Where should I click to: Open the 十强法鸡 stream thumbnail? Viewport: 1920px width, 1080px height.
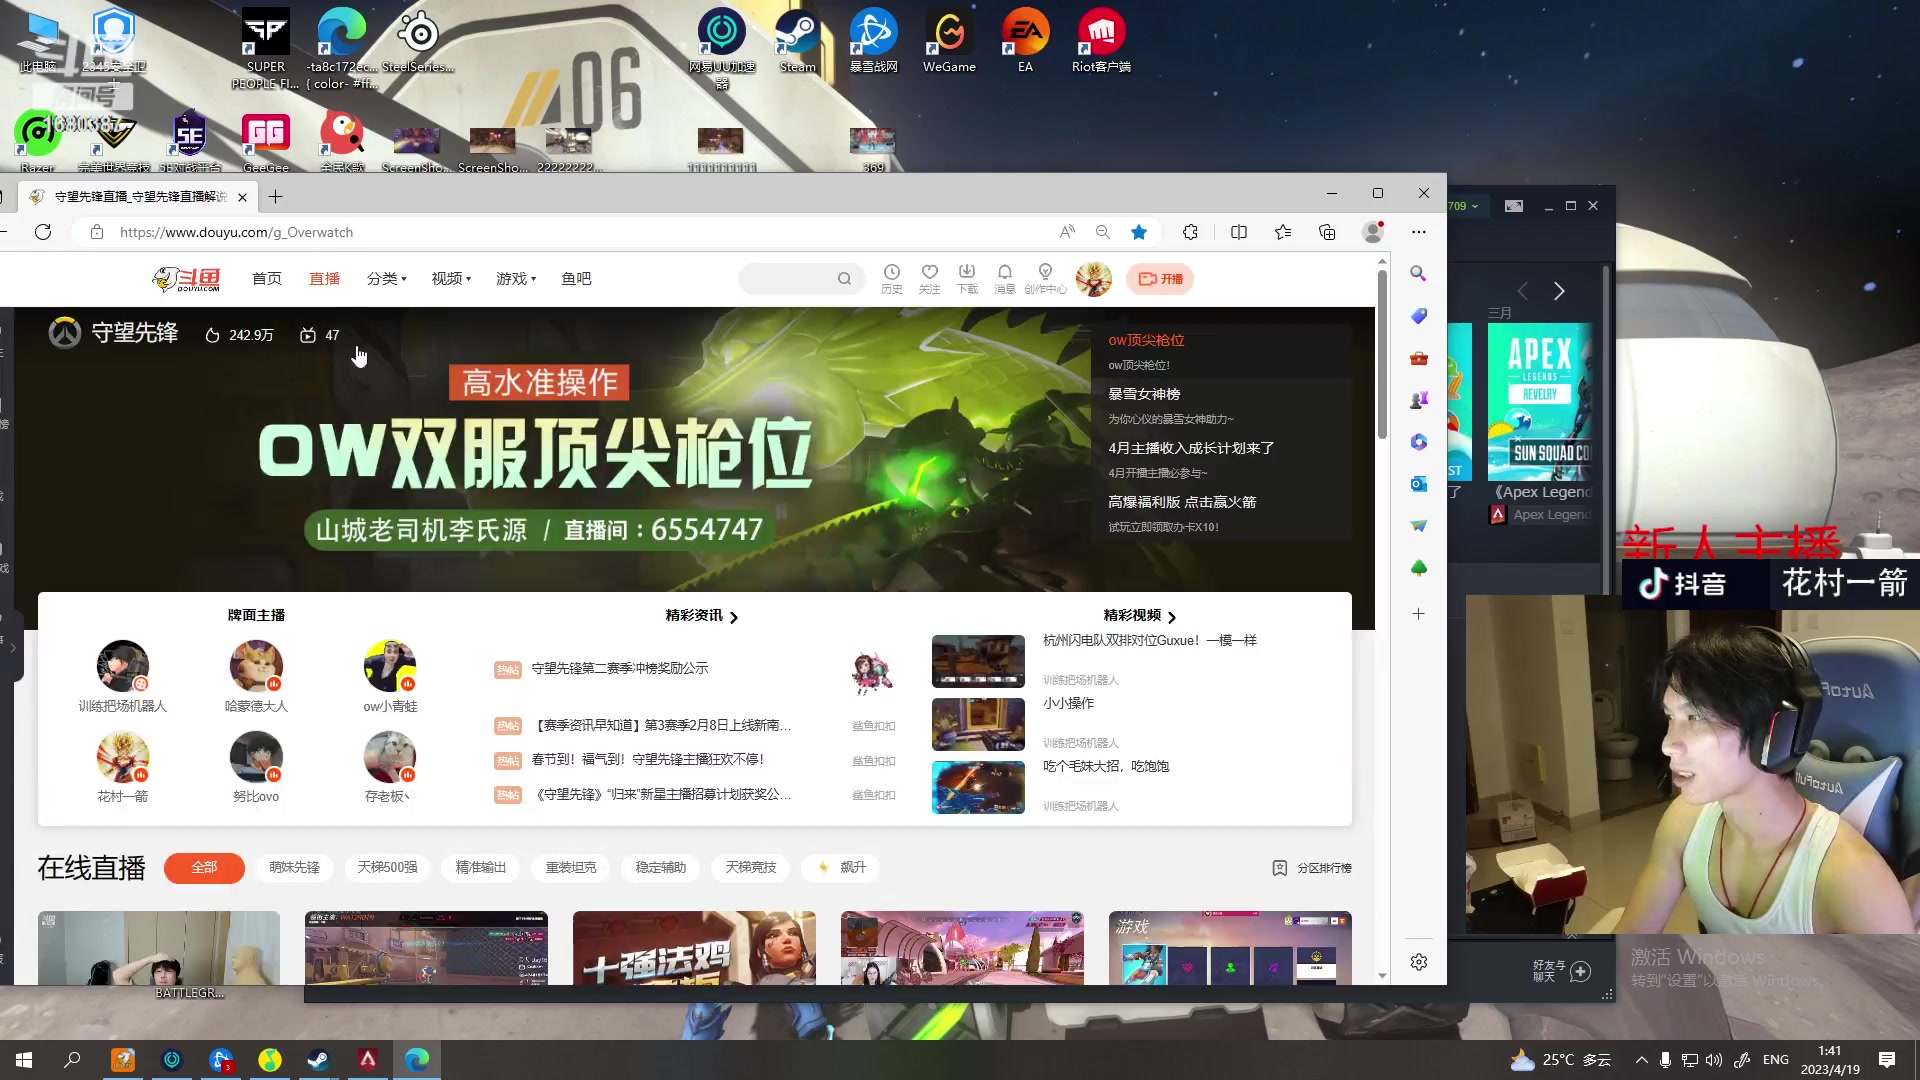(694, 948)
